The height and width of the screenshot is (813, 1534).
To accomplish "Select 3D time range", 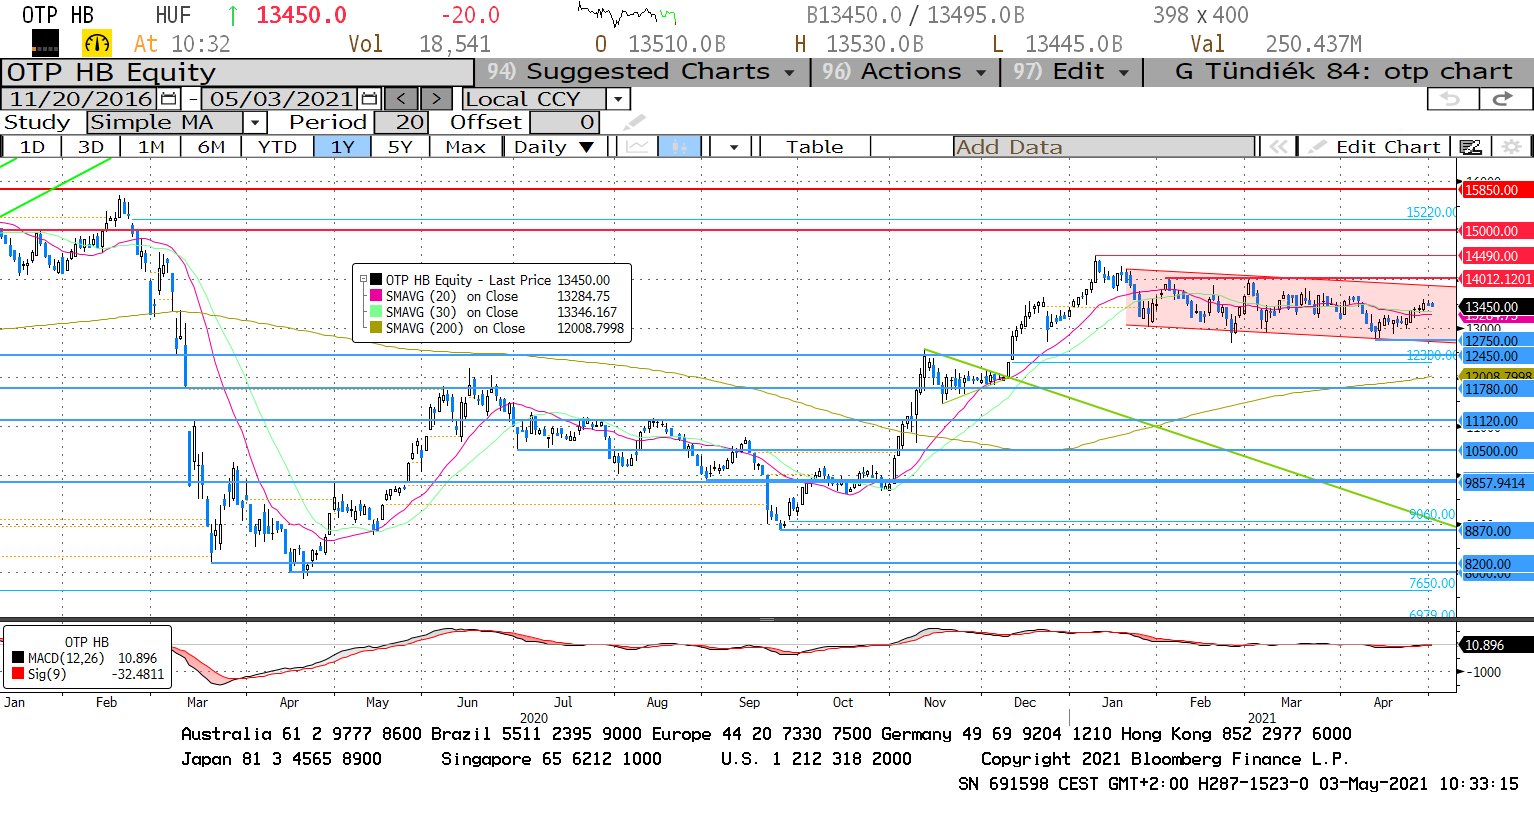I will [91, 147].
